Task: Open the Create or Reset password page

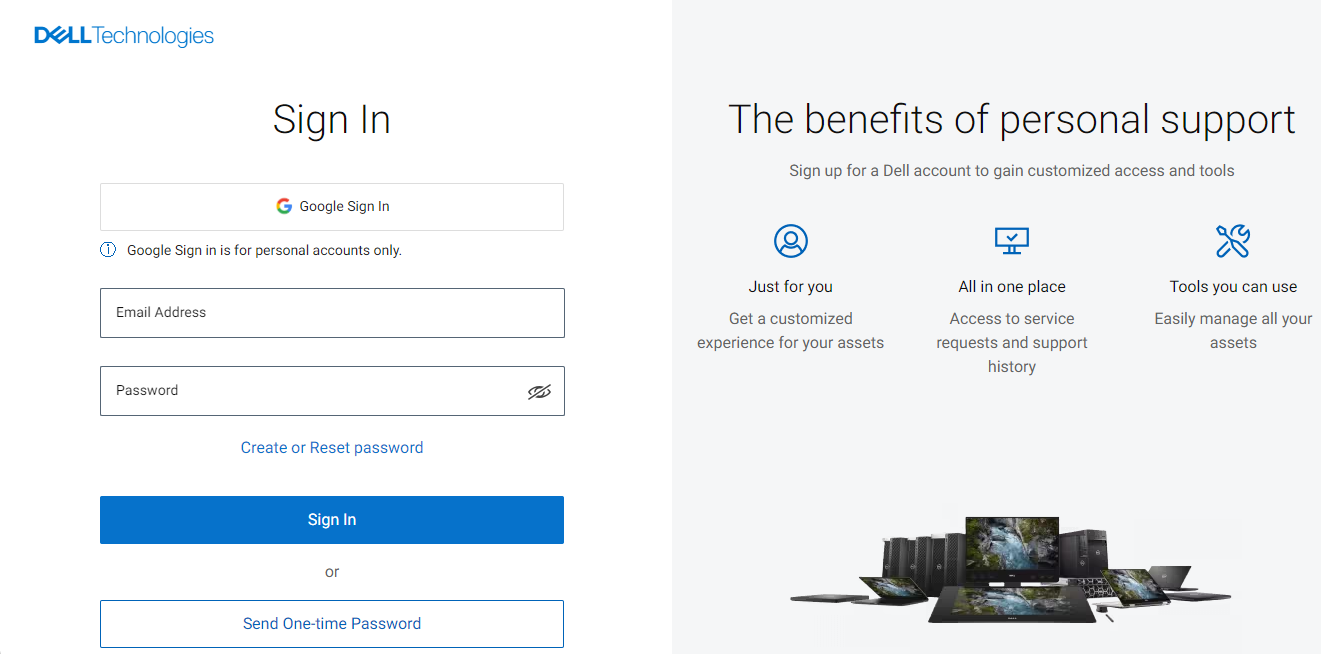Action: coord(331,447)
